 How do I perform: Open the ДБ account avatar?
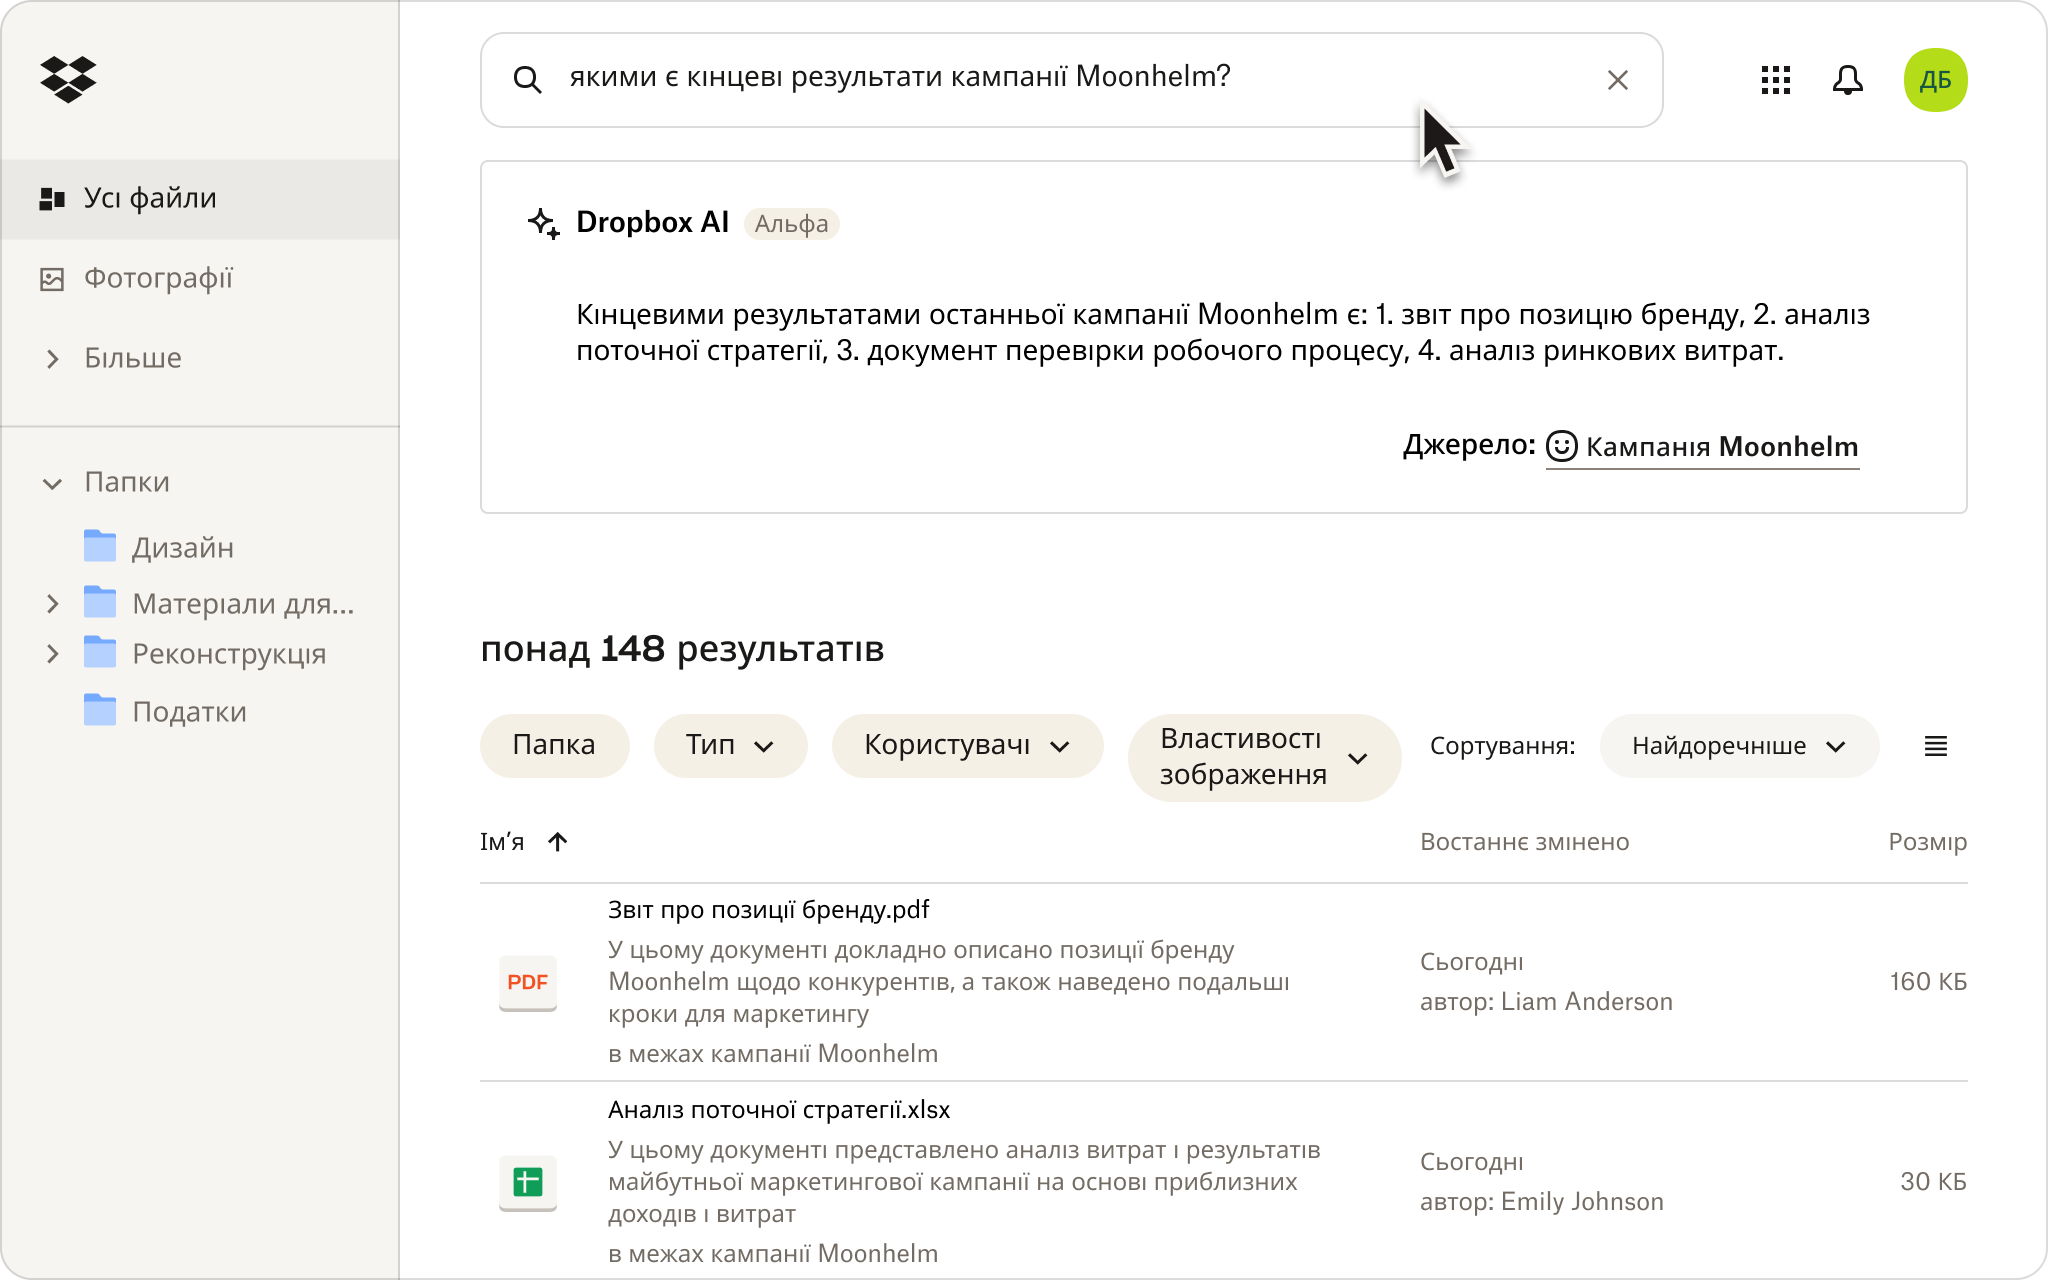(1935, 80)
